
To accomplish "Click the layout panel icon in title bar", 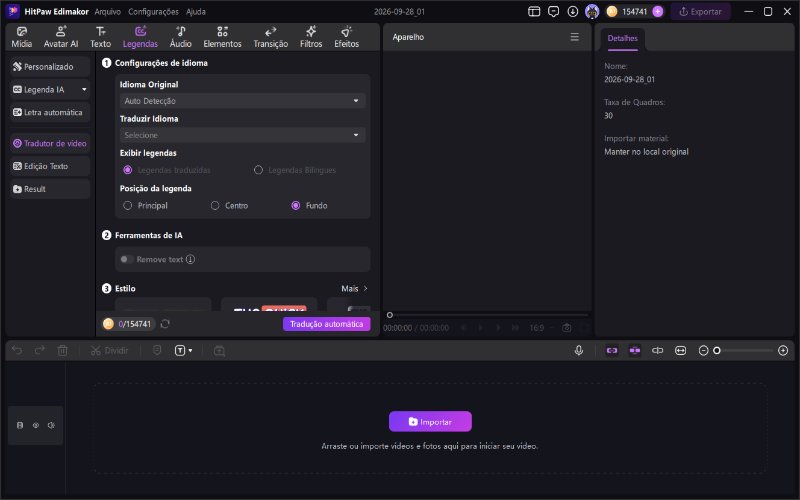I will [534, 11].
